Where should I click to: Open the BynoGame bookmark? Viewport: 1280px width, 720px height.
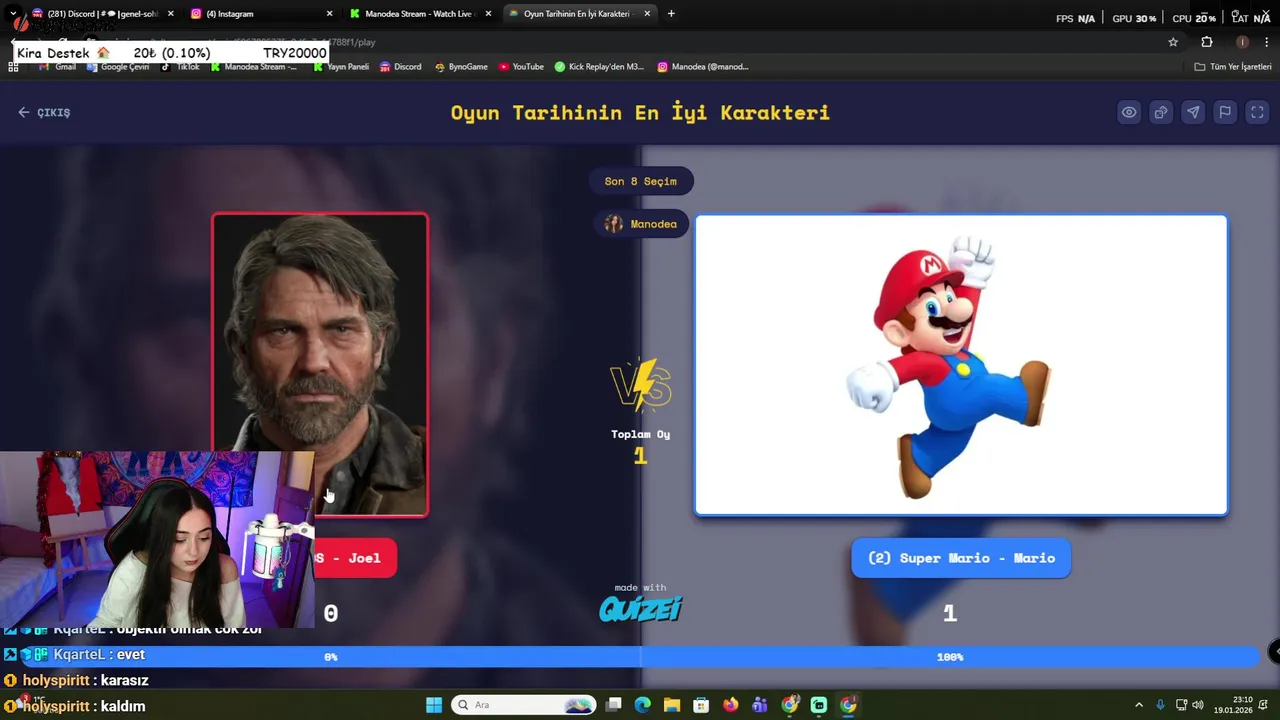[461, 67]
